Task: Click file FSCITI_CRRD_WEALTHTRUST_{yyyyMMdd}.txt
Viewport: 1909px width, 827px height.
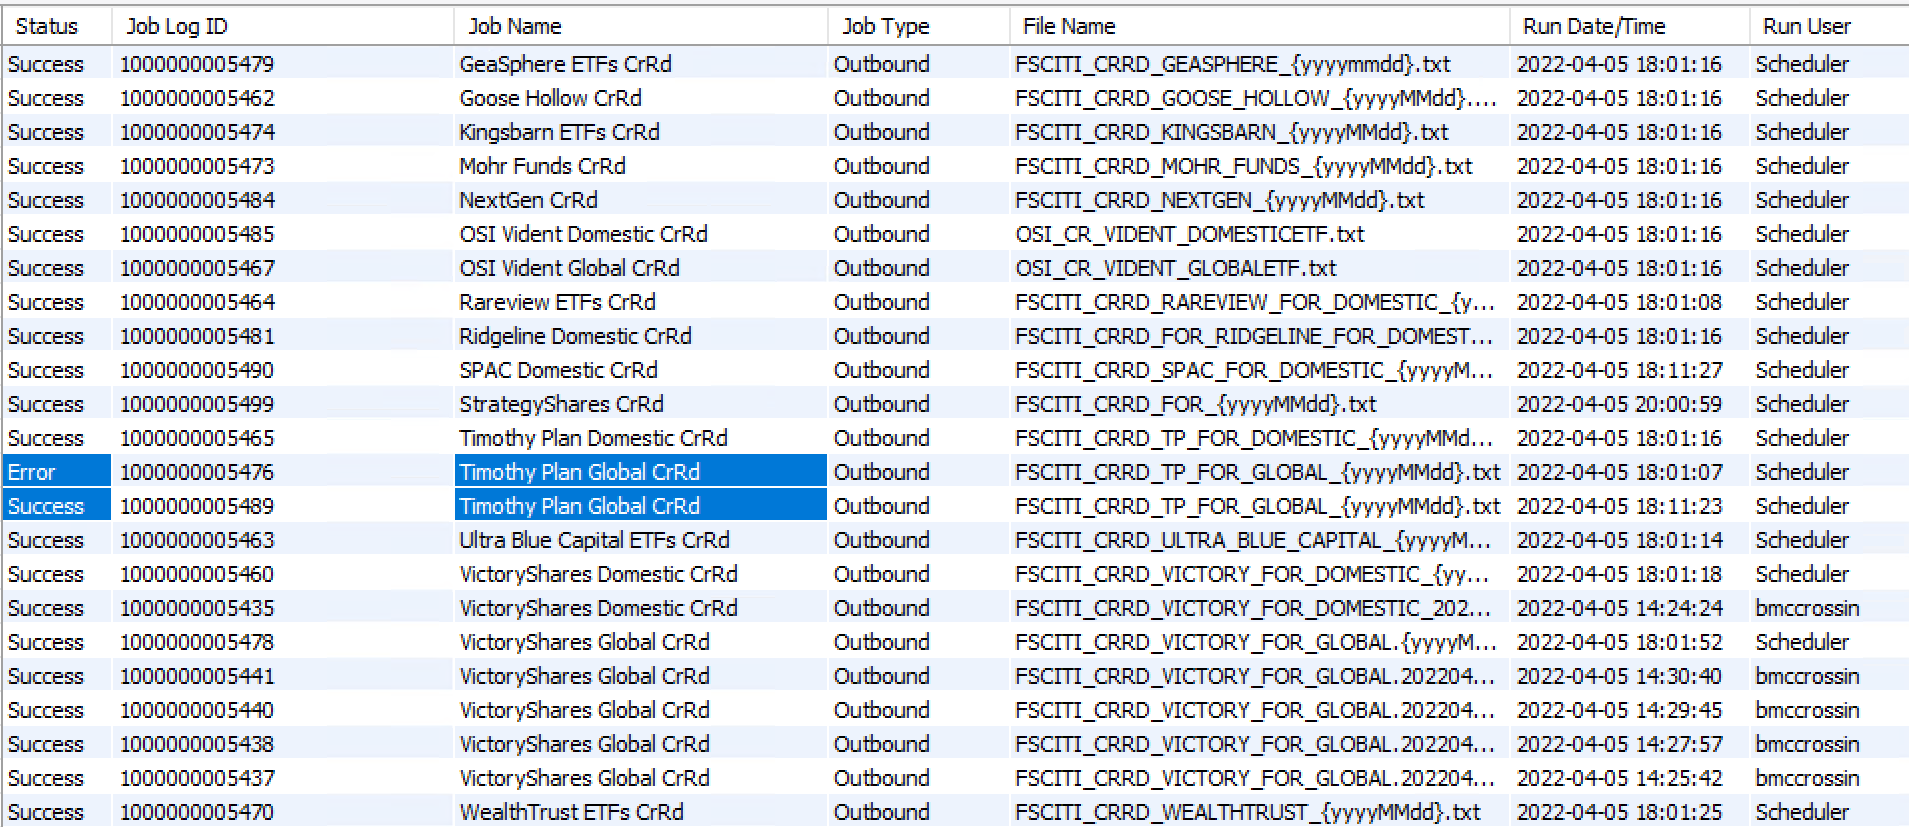Action: 1248,812
